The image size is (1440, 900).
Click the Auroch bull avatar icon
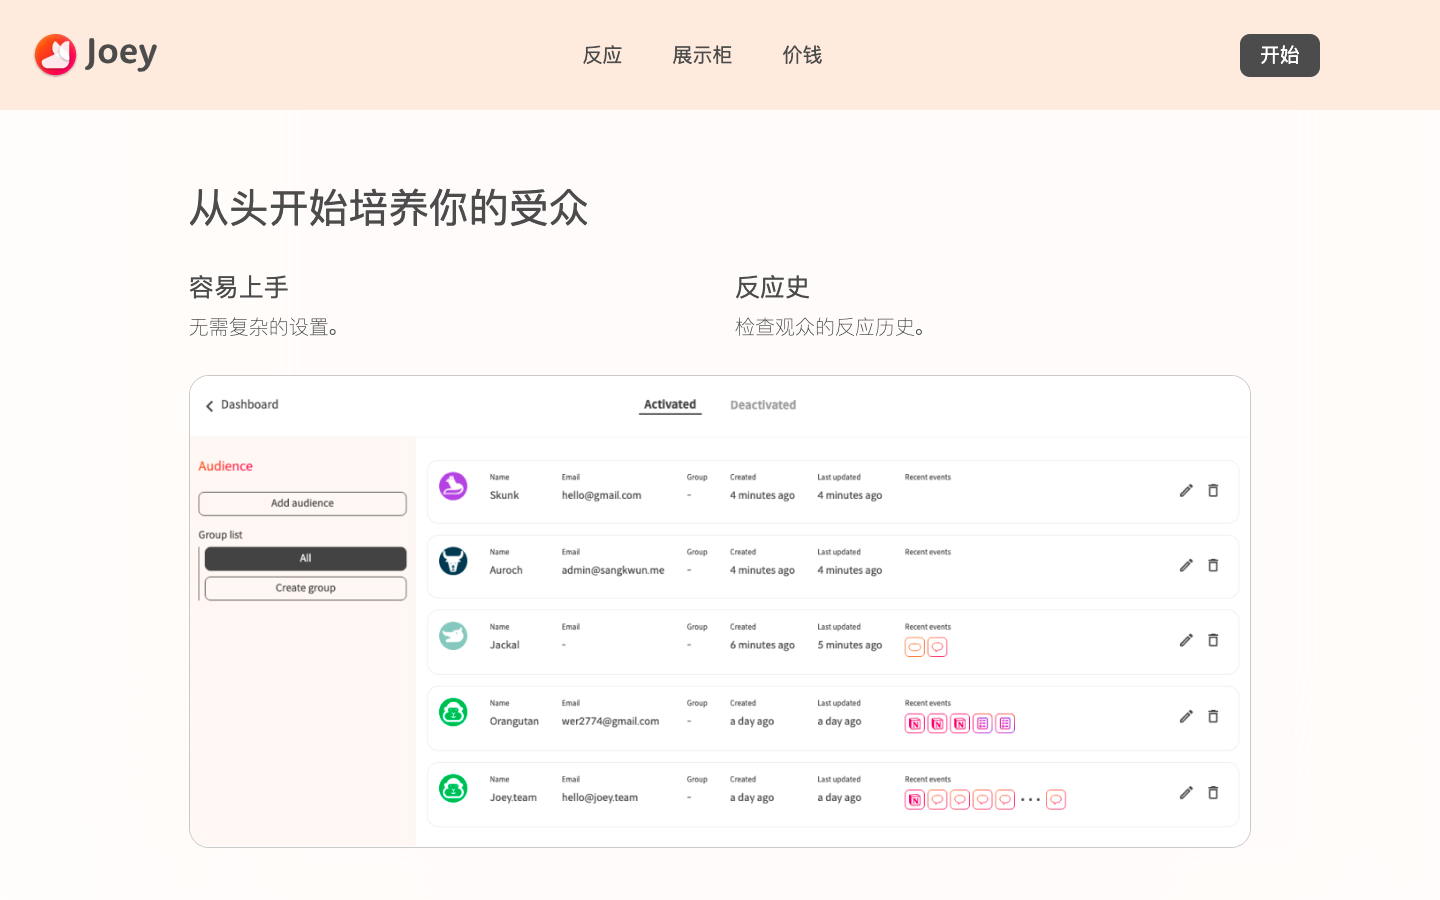453,561
